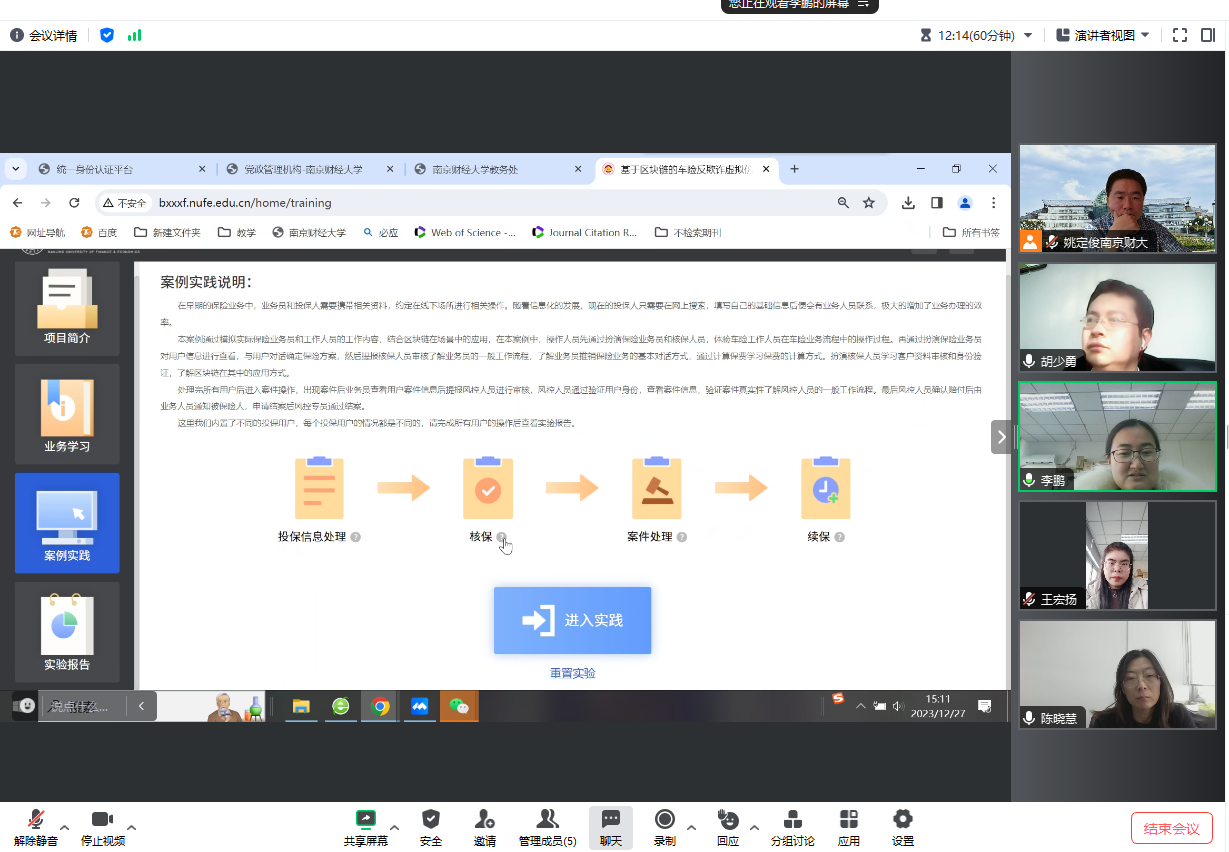
Task: Expand the meeting timer dropdown arrow
Action: coord(1028,35)
